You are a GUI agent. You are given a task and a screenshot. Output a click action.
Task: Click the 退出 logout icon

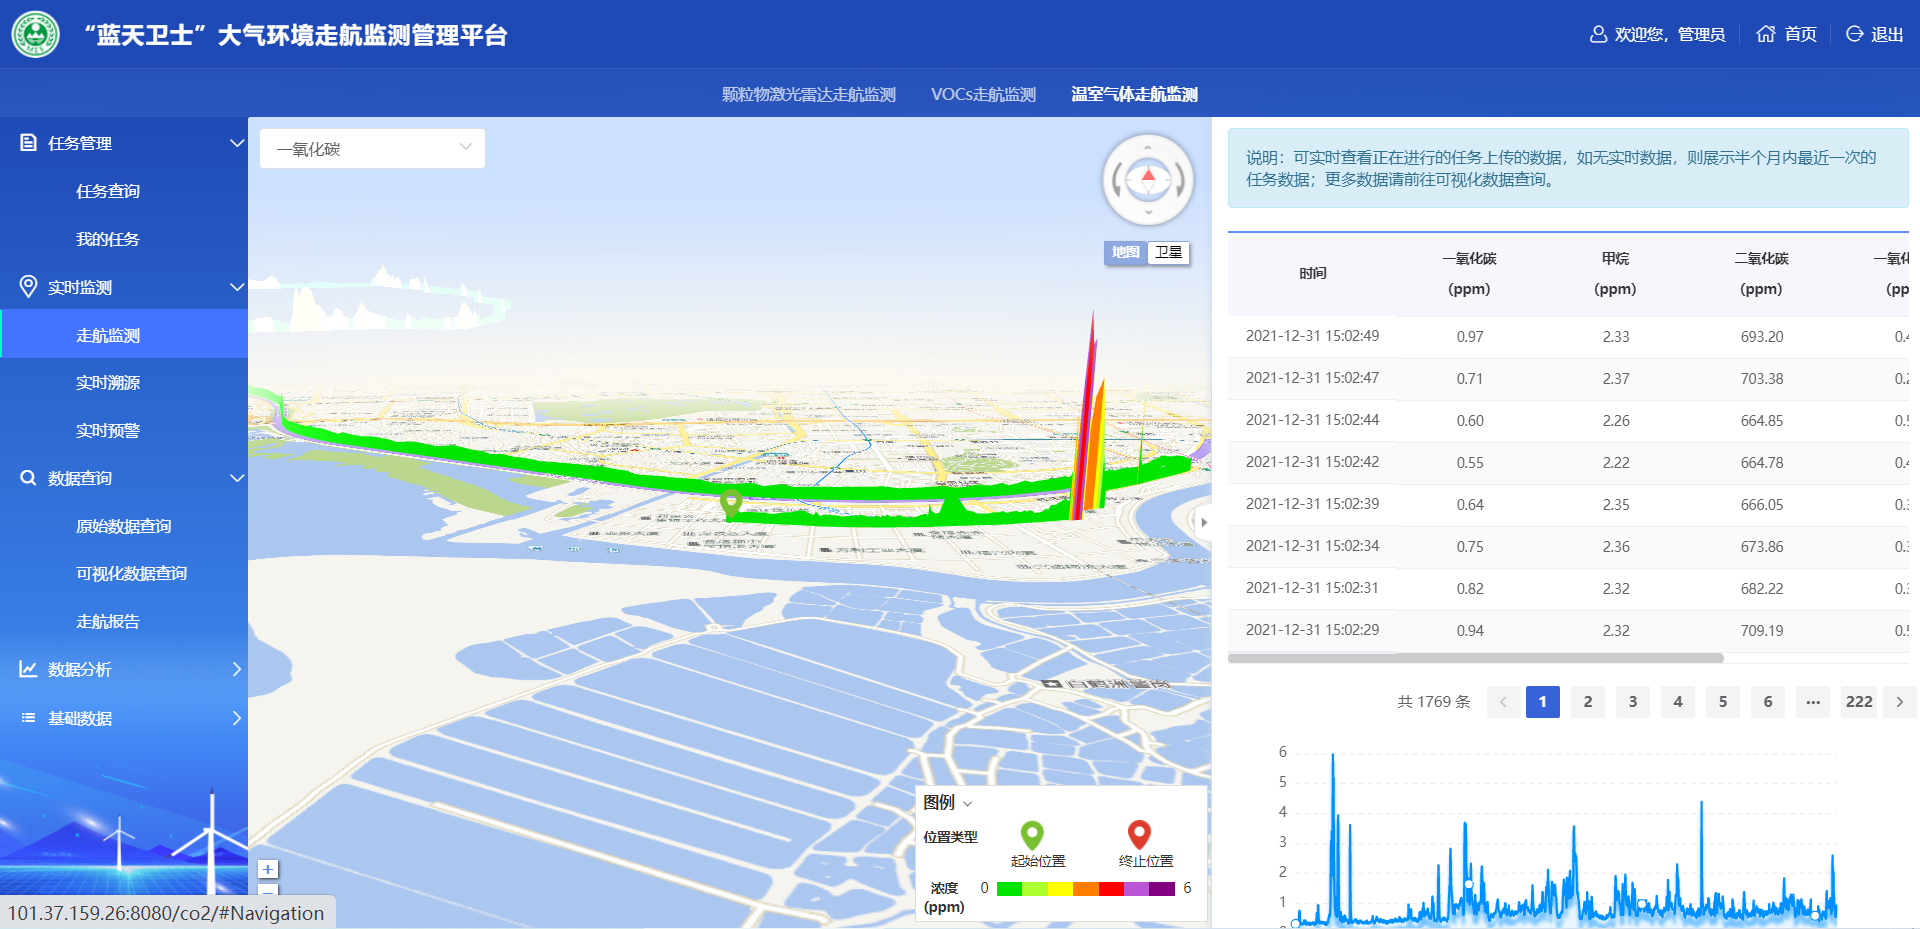click(1854, 34)
